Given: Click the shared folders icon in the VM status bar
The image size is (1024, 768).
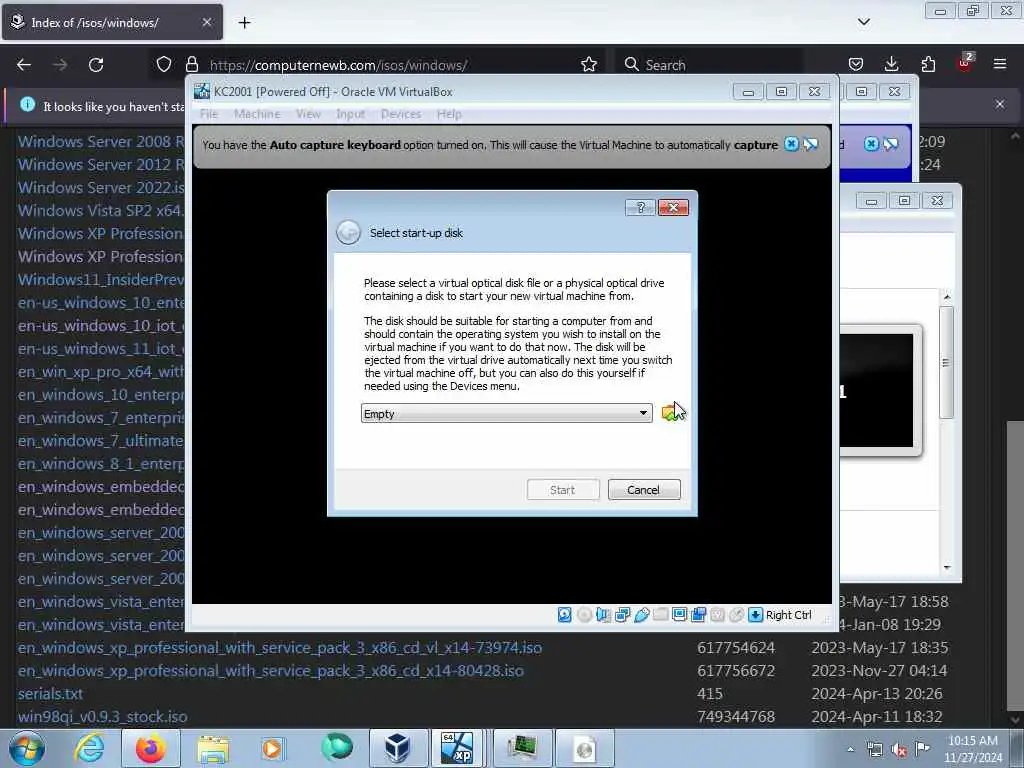Looking at the screenshot, I should pos(660,615).
